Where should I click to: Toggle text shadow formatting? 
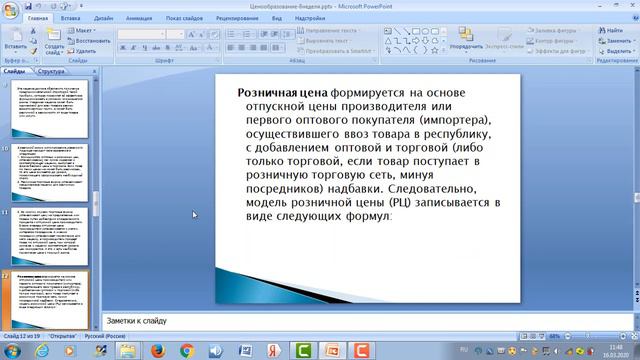(168, 48)
